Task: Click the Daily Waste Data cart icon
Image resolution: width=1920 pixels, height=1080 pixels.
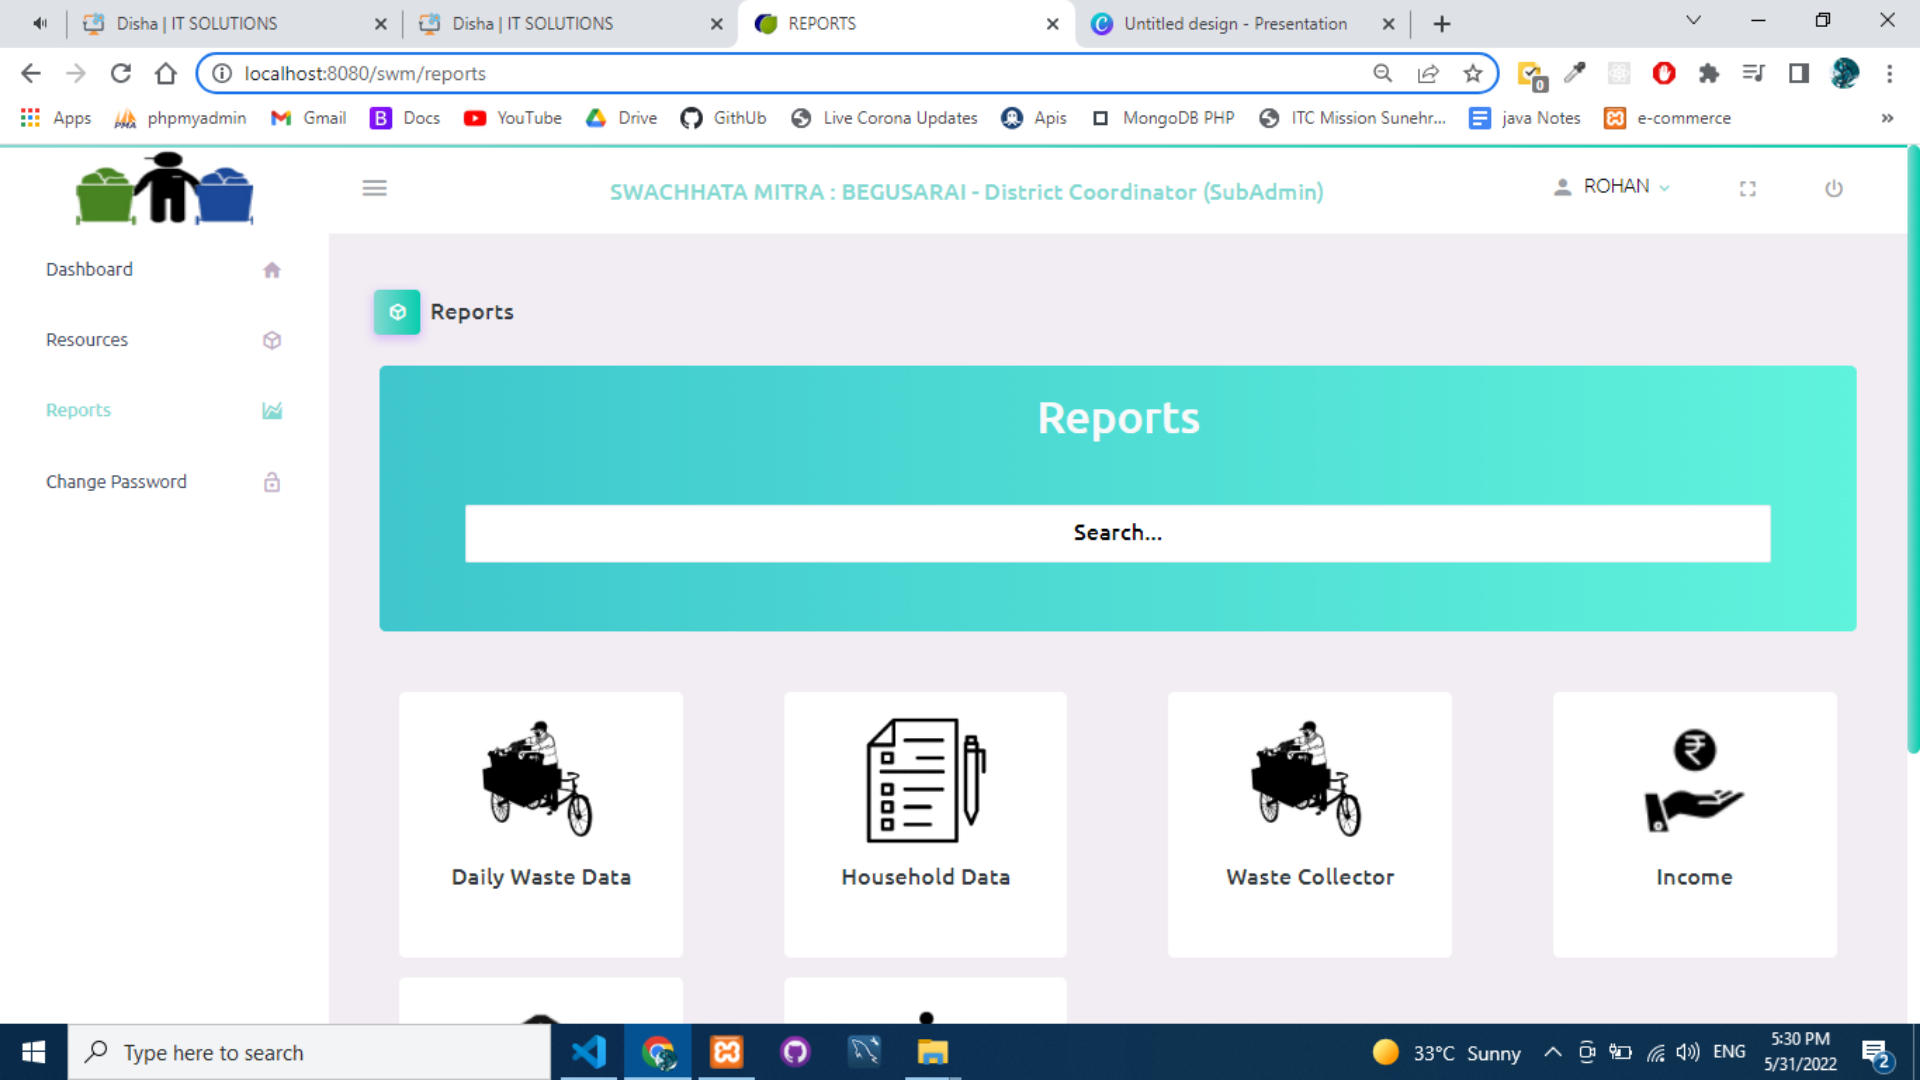Action: pyautogui.click(x=540, y=781)
